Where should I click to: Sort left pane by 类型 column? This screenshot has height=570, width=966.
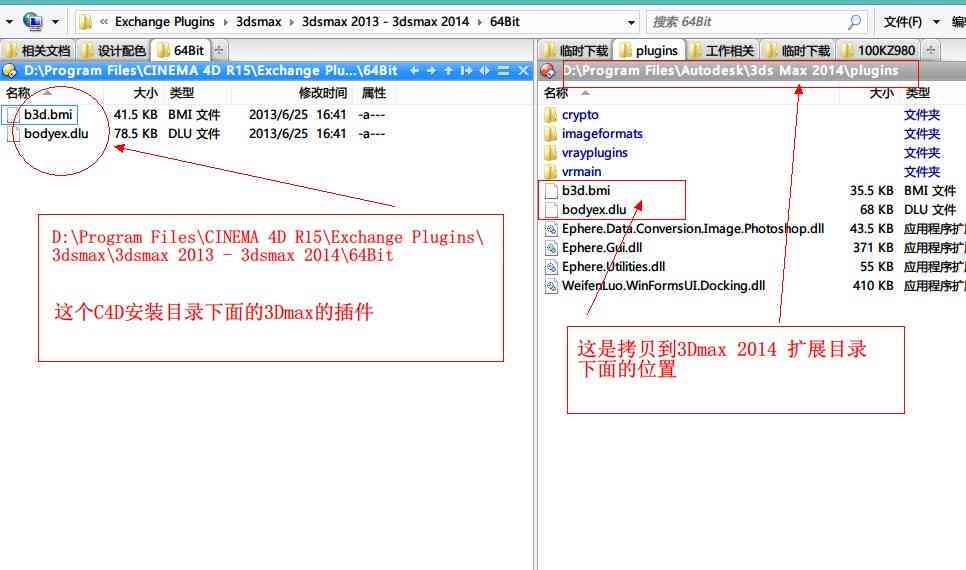coord(182,93)
